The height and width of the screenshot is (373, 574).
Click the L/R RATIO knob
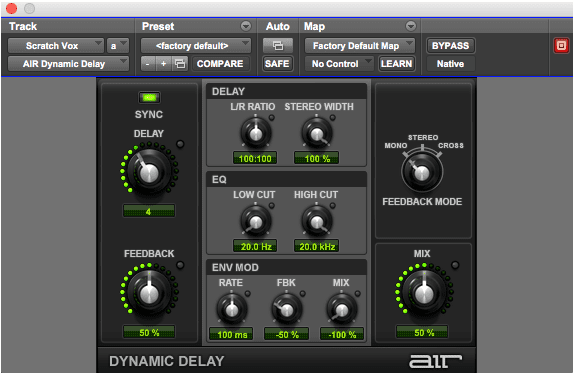[x=256, y=133]
